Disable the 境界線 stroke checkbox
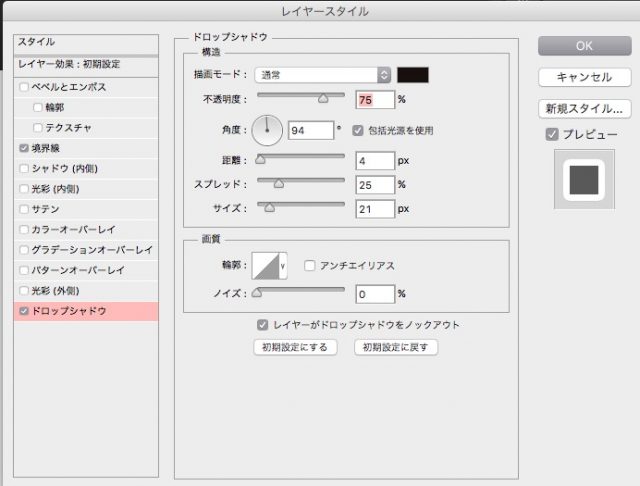This screenshot has height=486, width=640. pyautogui.click(x=24, y=147)
